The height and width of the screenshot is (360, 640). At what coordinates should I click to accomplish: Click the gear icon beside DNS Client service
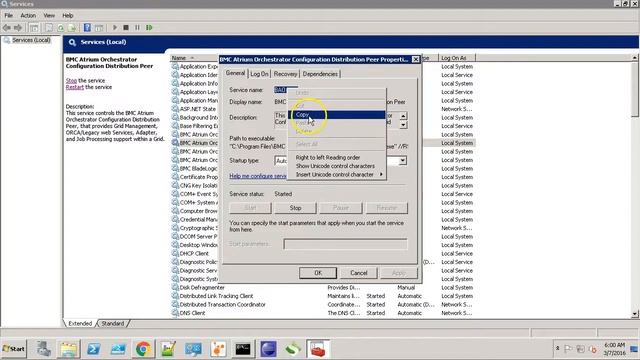point(175,313)
